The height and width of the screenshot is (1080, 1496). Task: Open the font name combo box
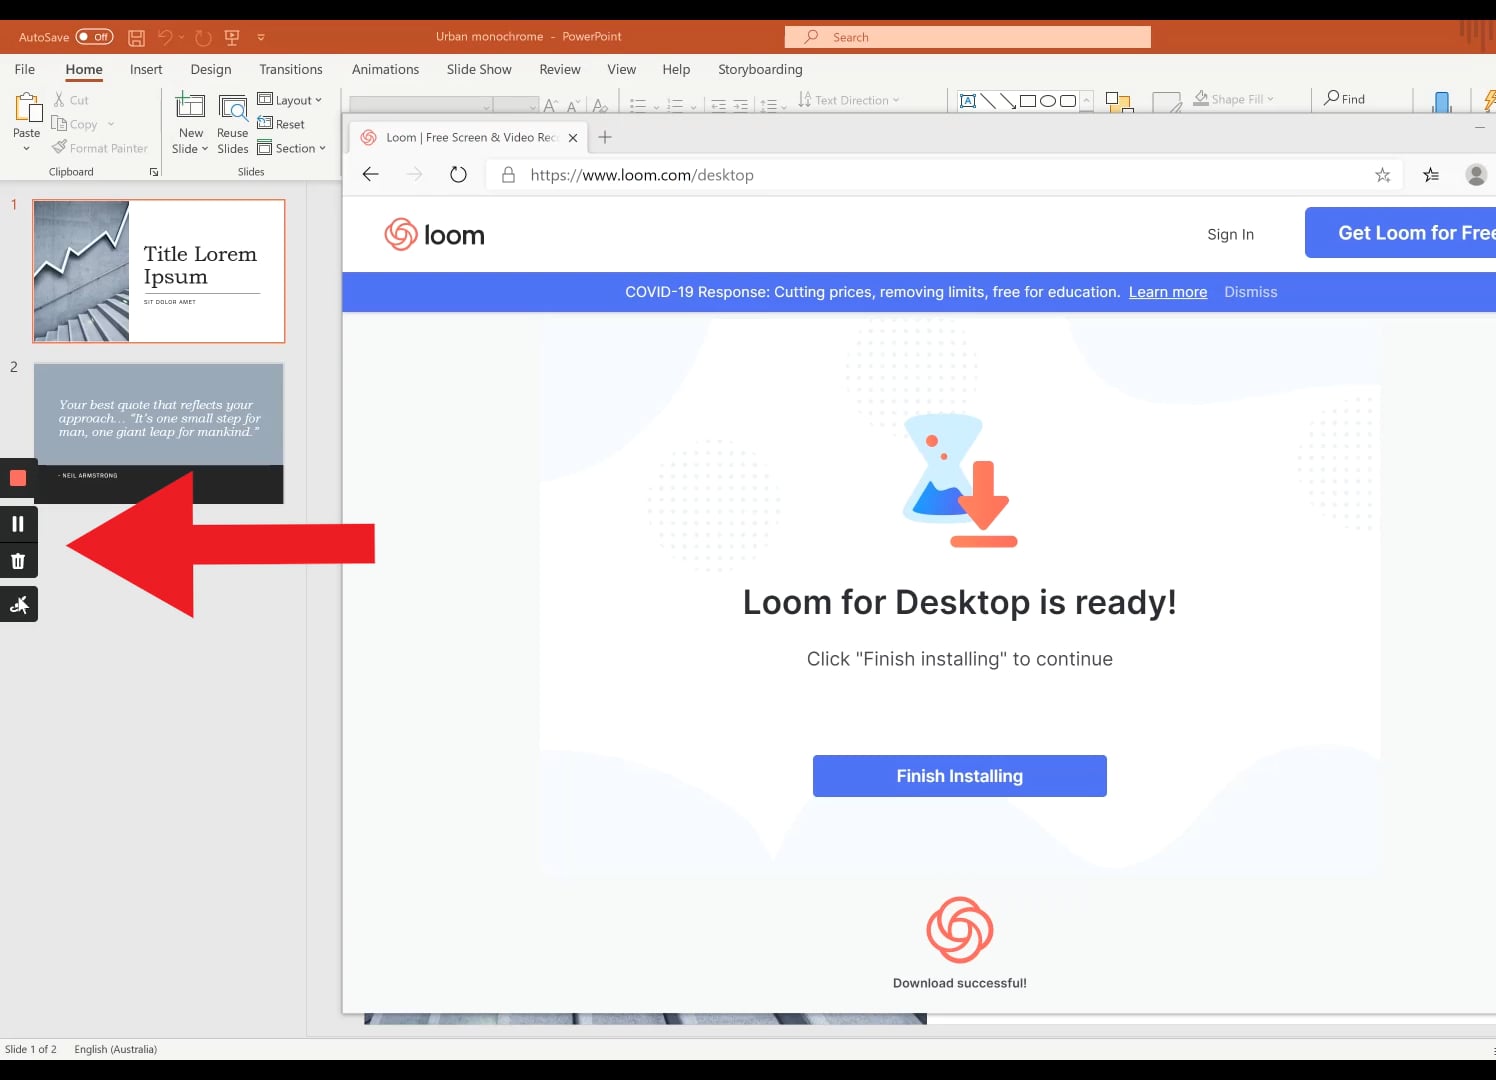click(x=421, y=105)
